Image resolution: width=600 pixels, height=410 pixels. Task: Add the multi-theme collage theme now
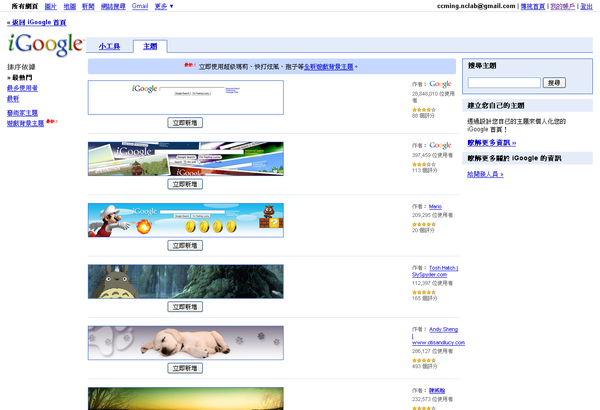click(185, 184)
